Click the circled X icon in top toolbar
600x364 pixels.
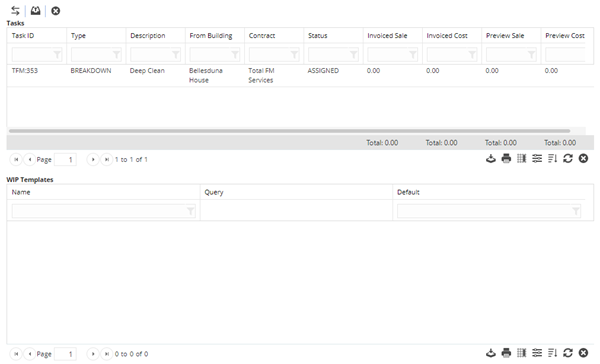click(x=55, y=11)
